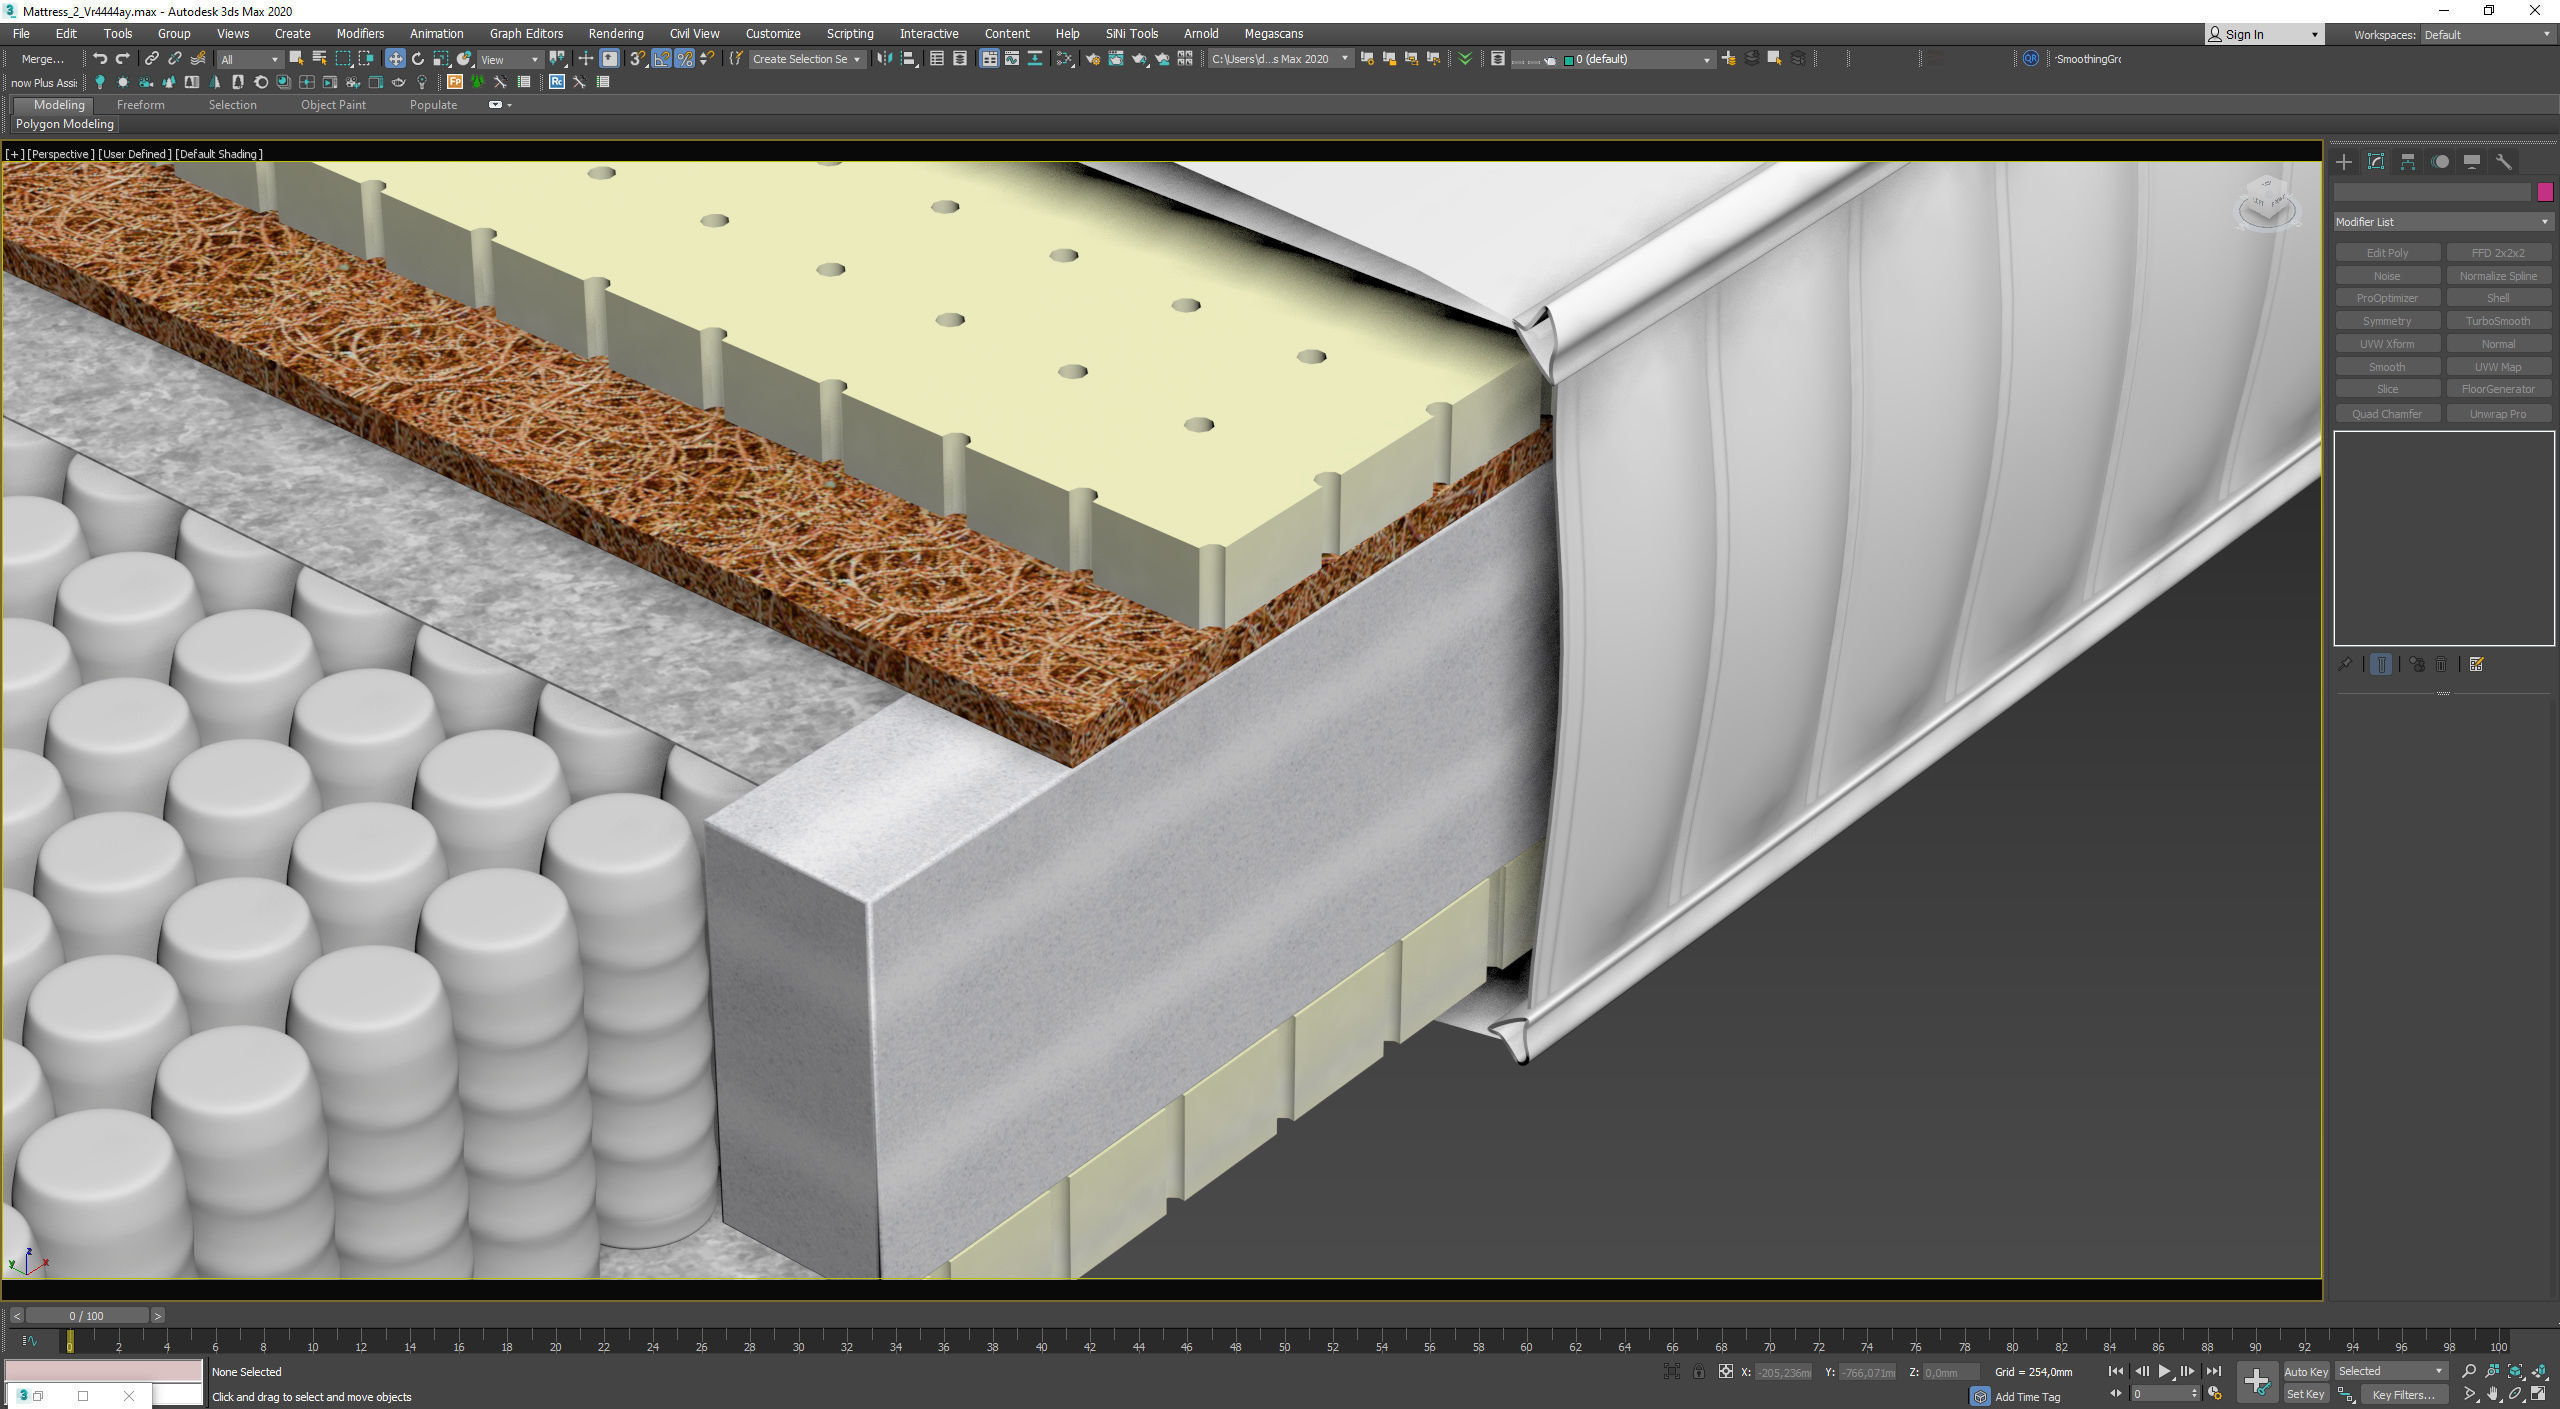Toggle Absolute/Offset transform type-in mode
2560x1409 pixels.
[x=1725, y=1372]
